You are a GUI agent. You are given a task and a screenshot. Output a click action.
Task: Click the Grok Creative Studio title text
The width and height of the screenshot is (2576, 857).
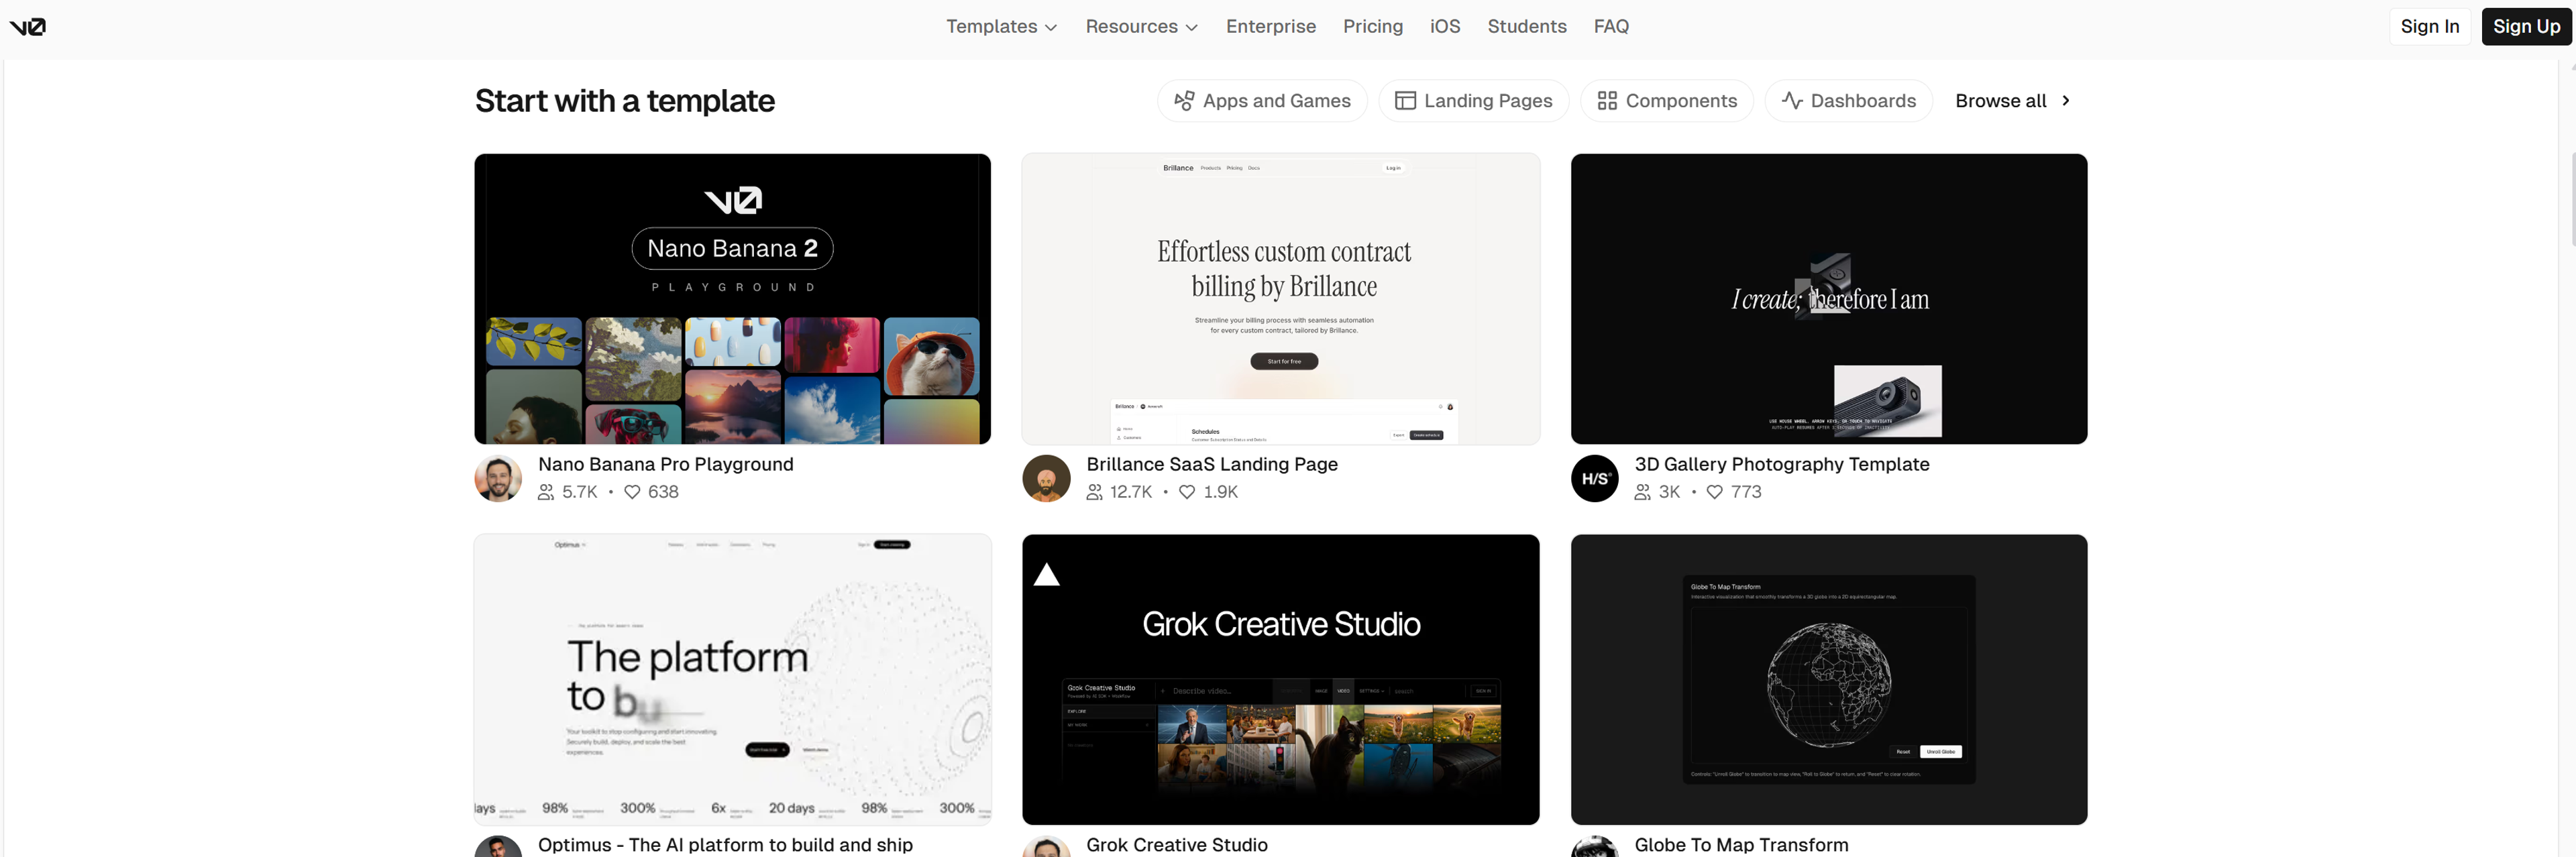tap(1176, 845)
